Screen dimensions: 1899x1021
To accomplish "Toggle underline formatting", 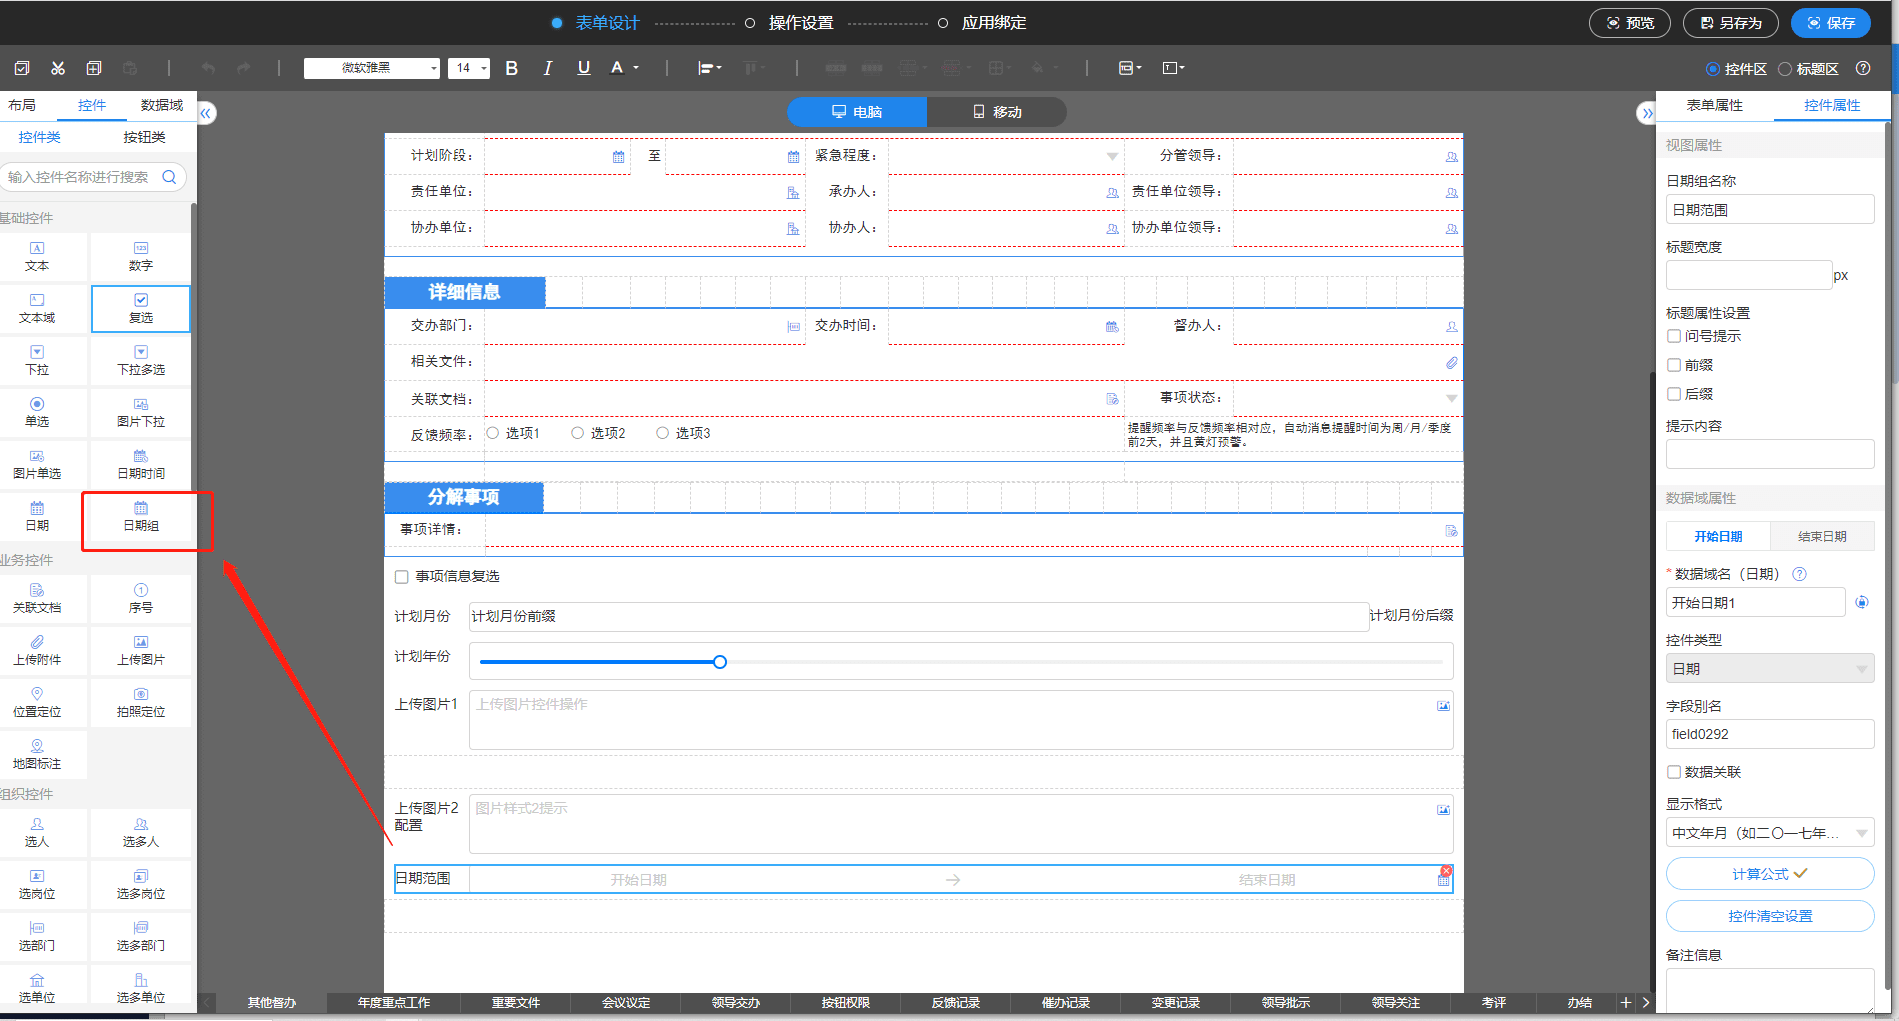I will [x=584, y=68].
